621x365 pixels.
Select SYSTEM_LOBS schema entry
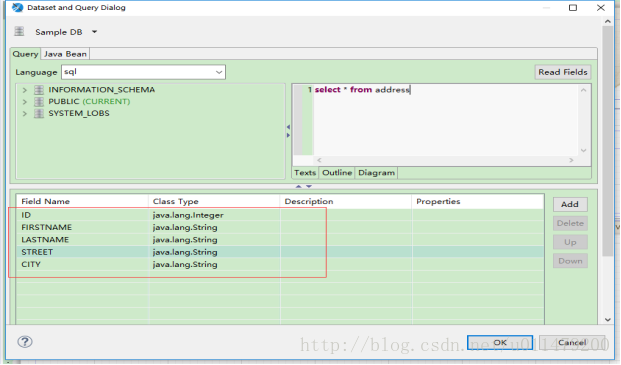pyautogui.click(x=79, y=114)
